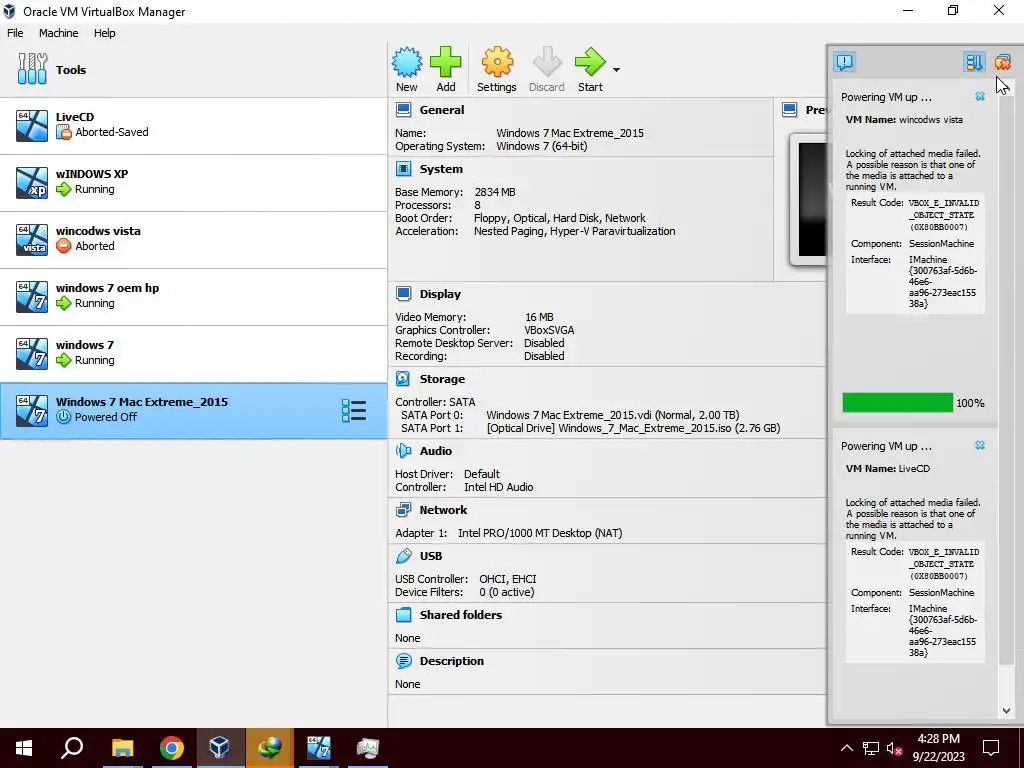The height and width of the screenshot is (768, 1024).
Task: Click the 100% green progress bar
Action: [897, 403]
